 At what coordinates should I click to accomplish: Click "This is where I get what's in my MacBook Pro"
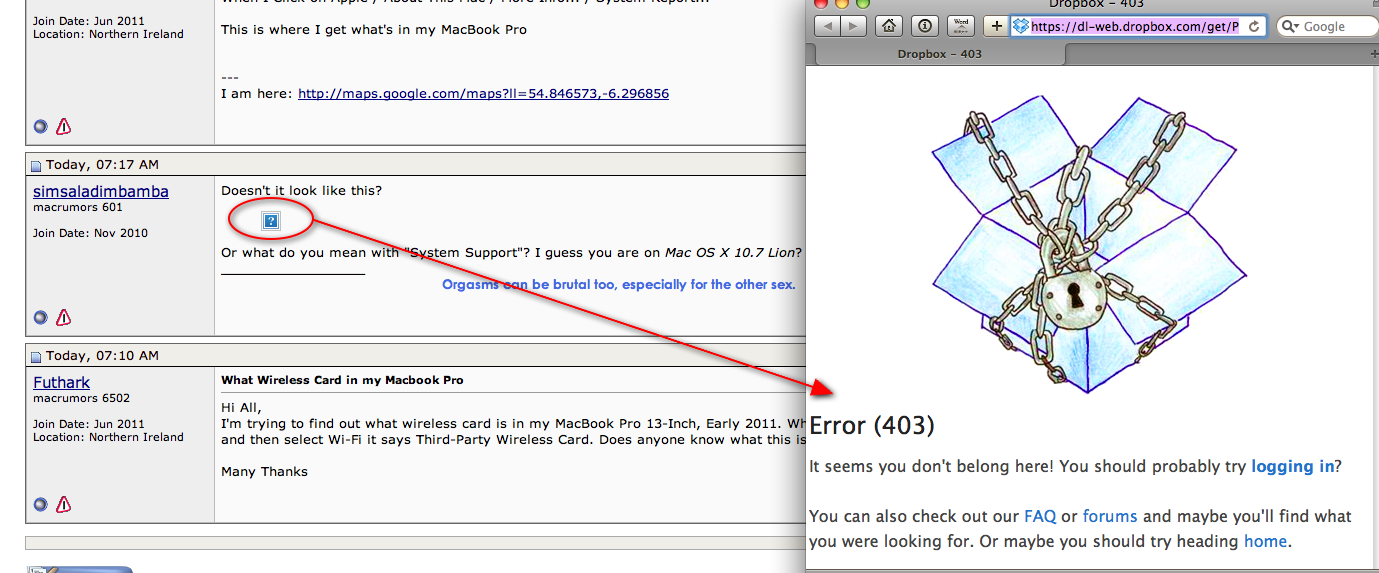pyautogui.click(x=374, y=30)
